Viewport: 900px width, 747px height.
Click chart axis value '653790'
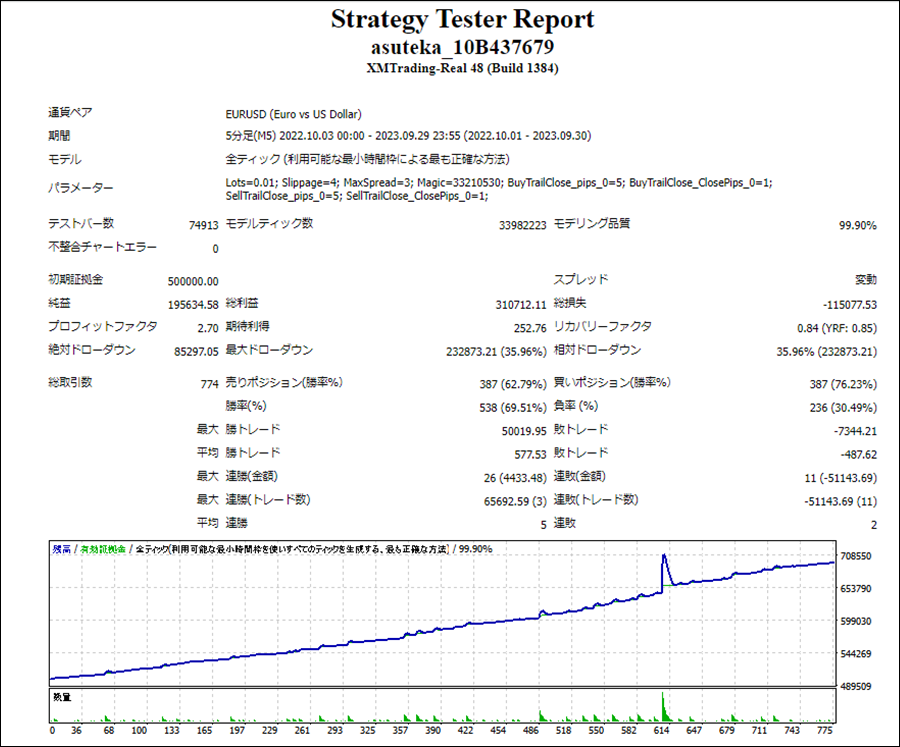(x=856, y=589)
